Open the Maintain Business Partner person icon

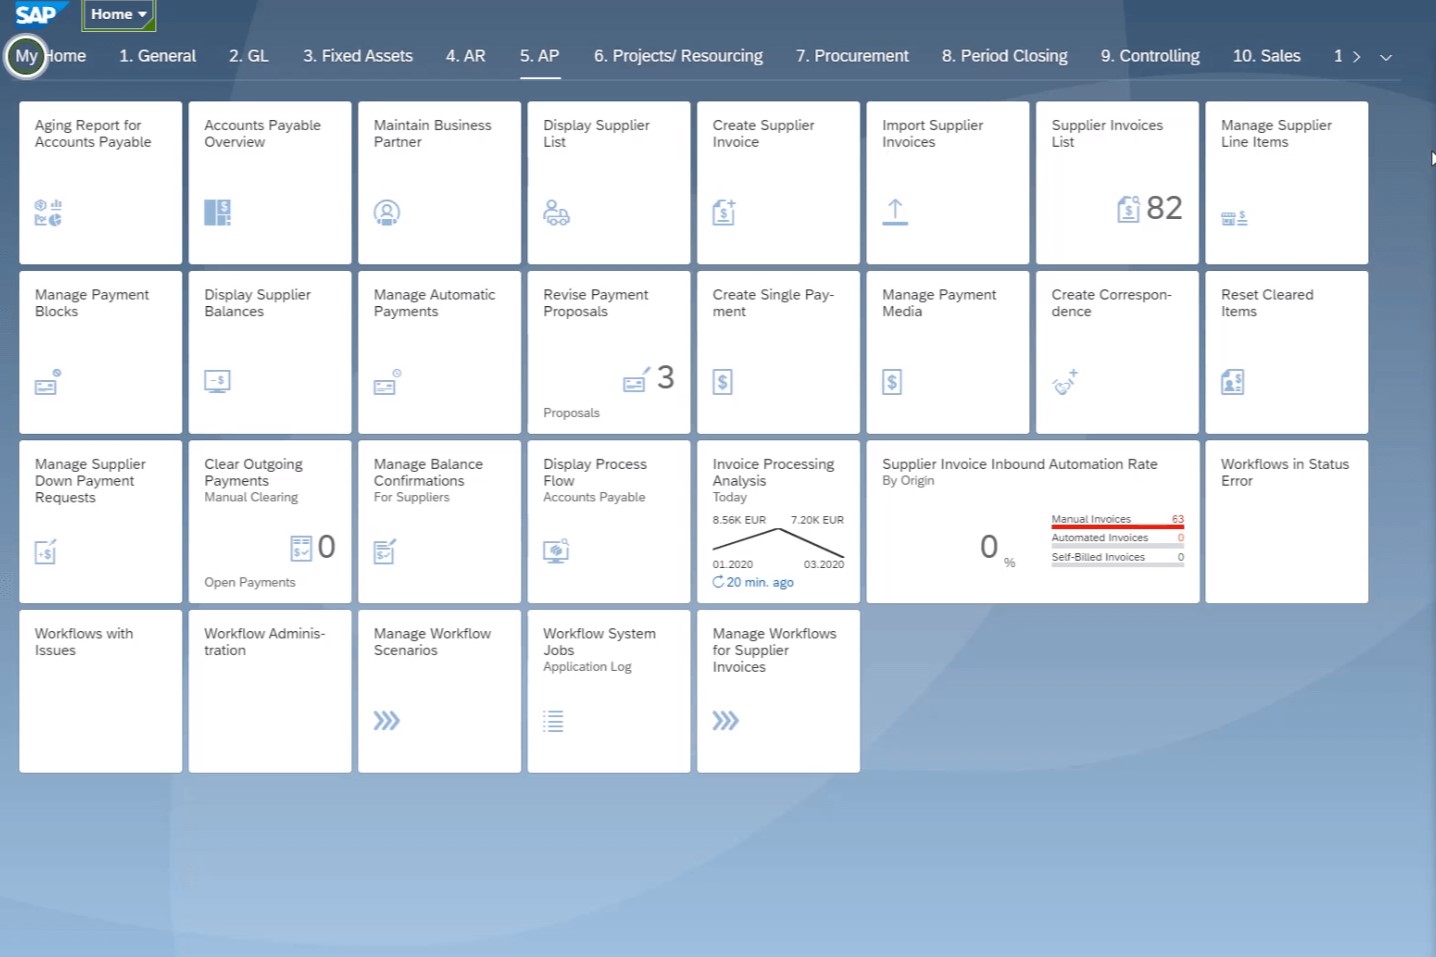[387, 212]
